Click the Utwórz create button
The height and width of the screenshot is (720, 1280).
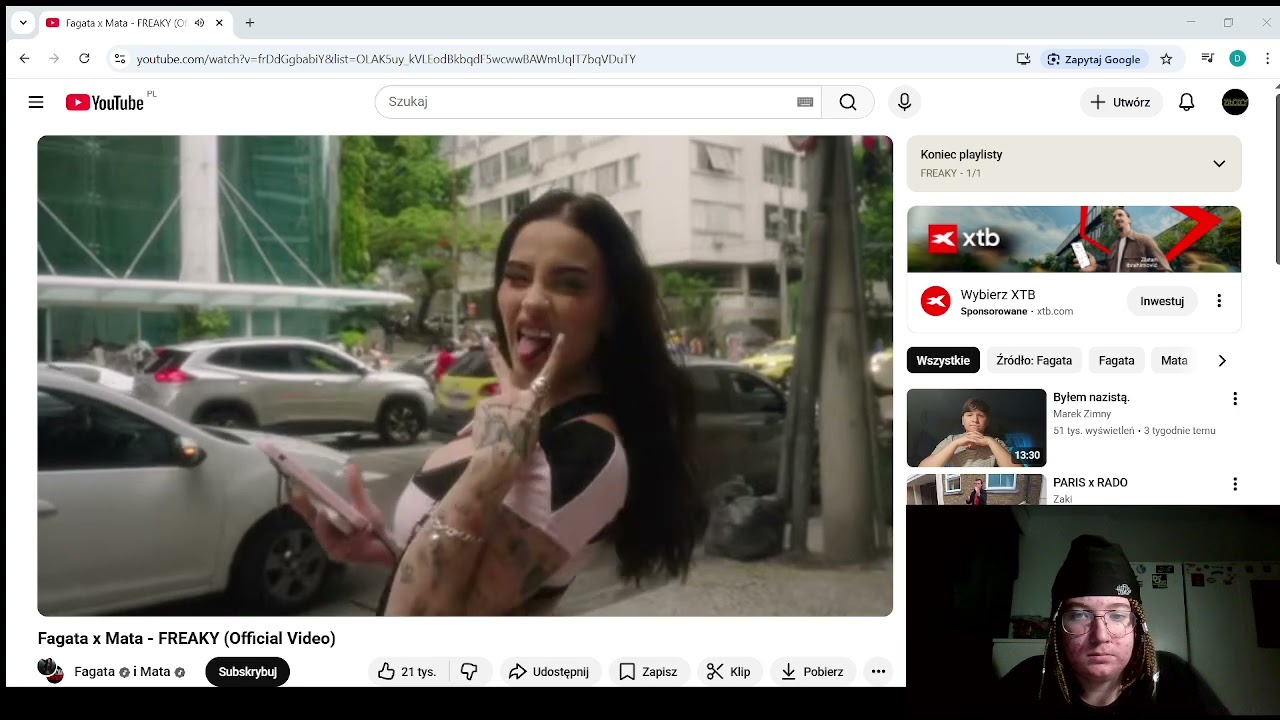[1121, 102]
